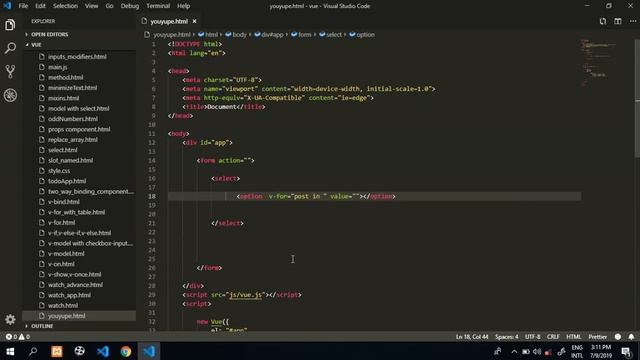Screen dimensions: 640x360
Task: Click the html breadcrumb item
Action: coord(211,35)
